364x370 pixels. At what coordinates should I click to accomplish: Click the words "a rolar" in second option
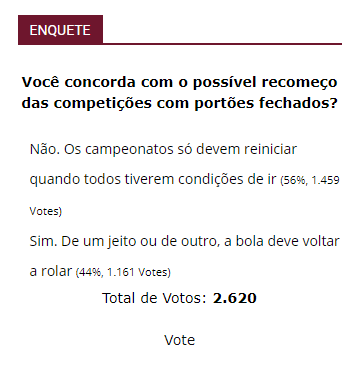tap(51, 272)
